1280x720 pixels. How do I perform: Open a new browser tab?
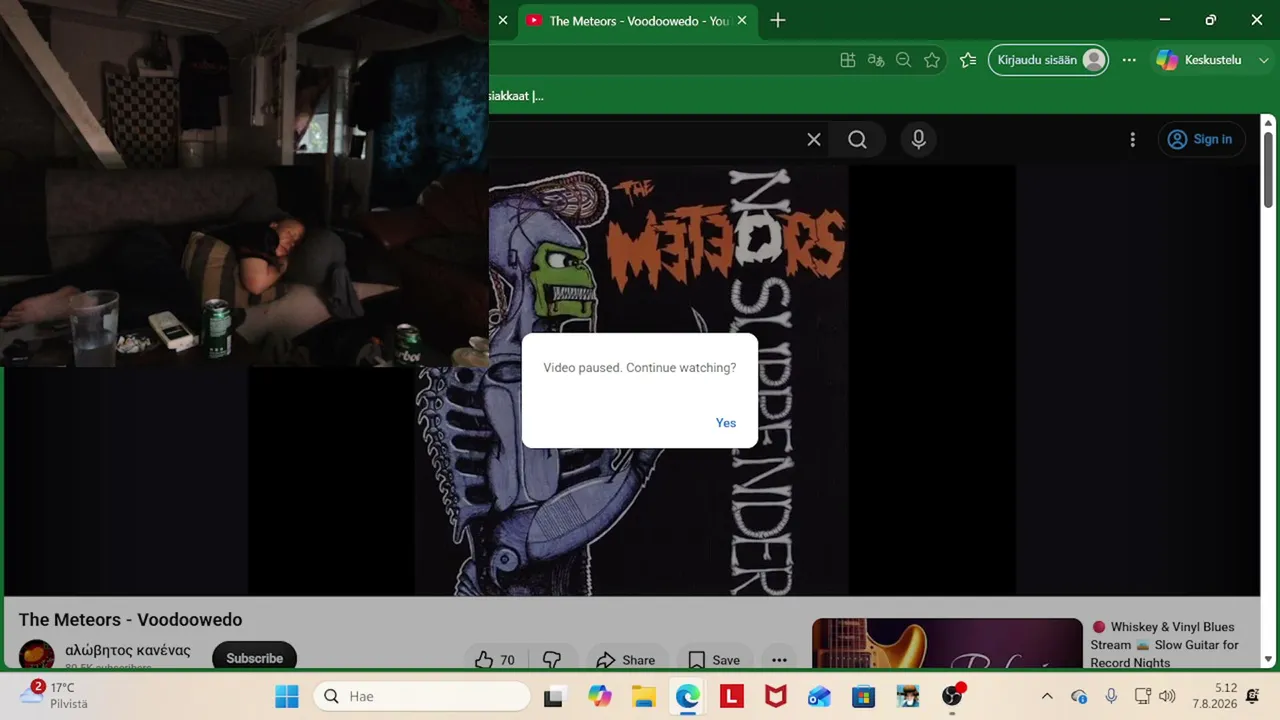pos(778,20)
